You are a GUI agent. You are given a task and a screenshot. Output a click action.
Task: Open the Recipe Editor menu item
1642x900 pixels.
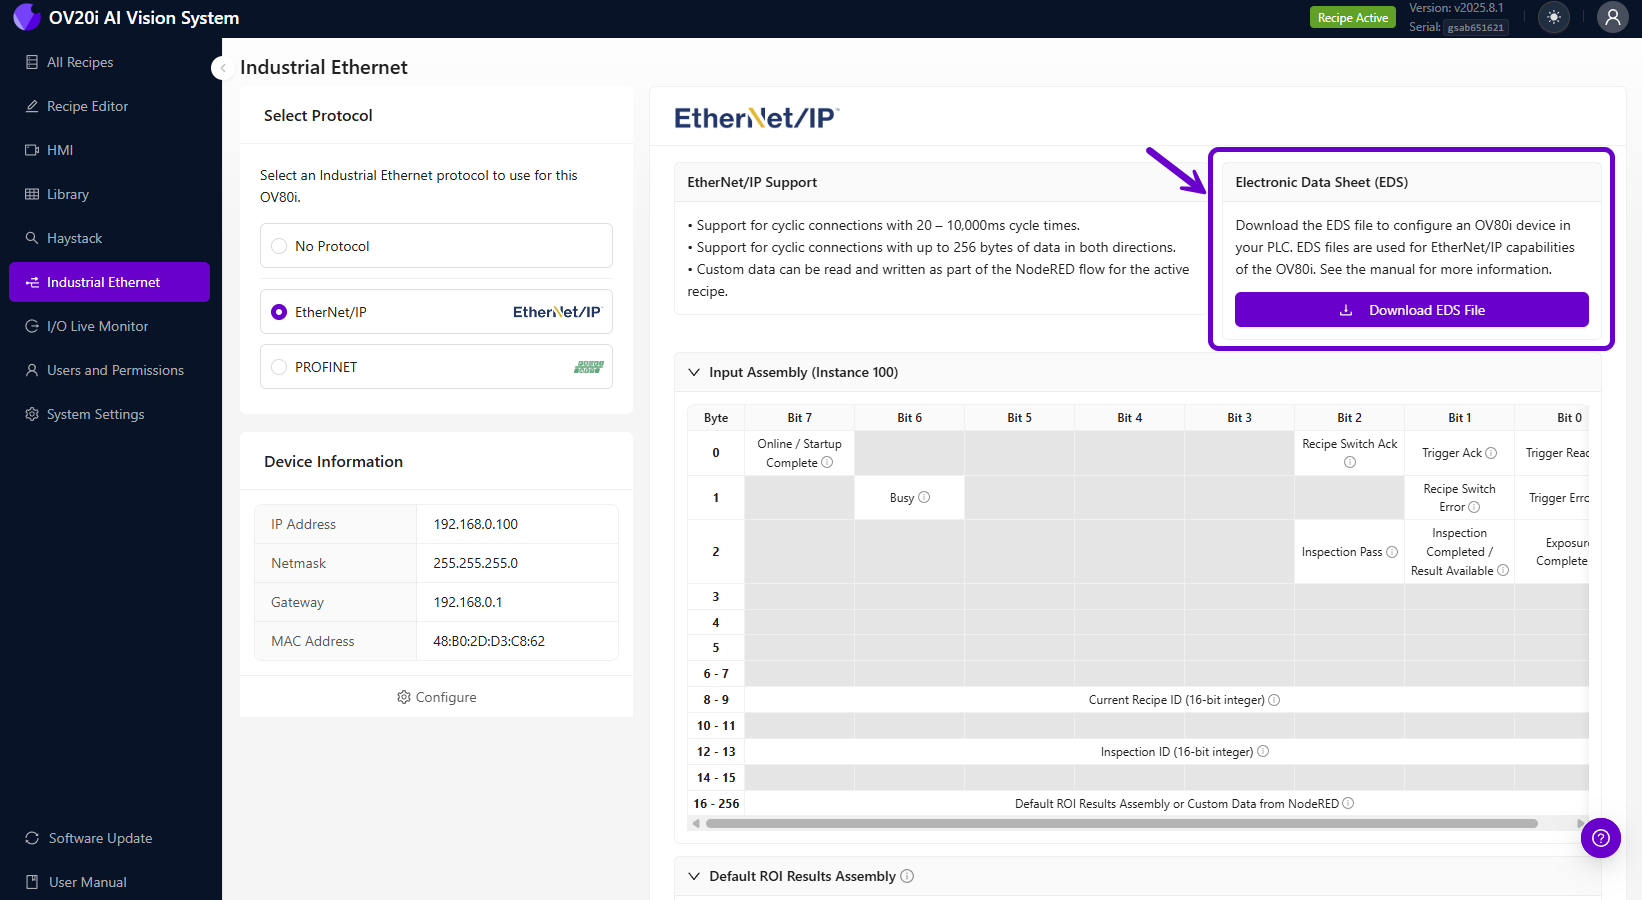click(x=87, y=106)
